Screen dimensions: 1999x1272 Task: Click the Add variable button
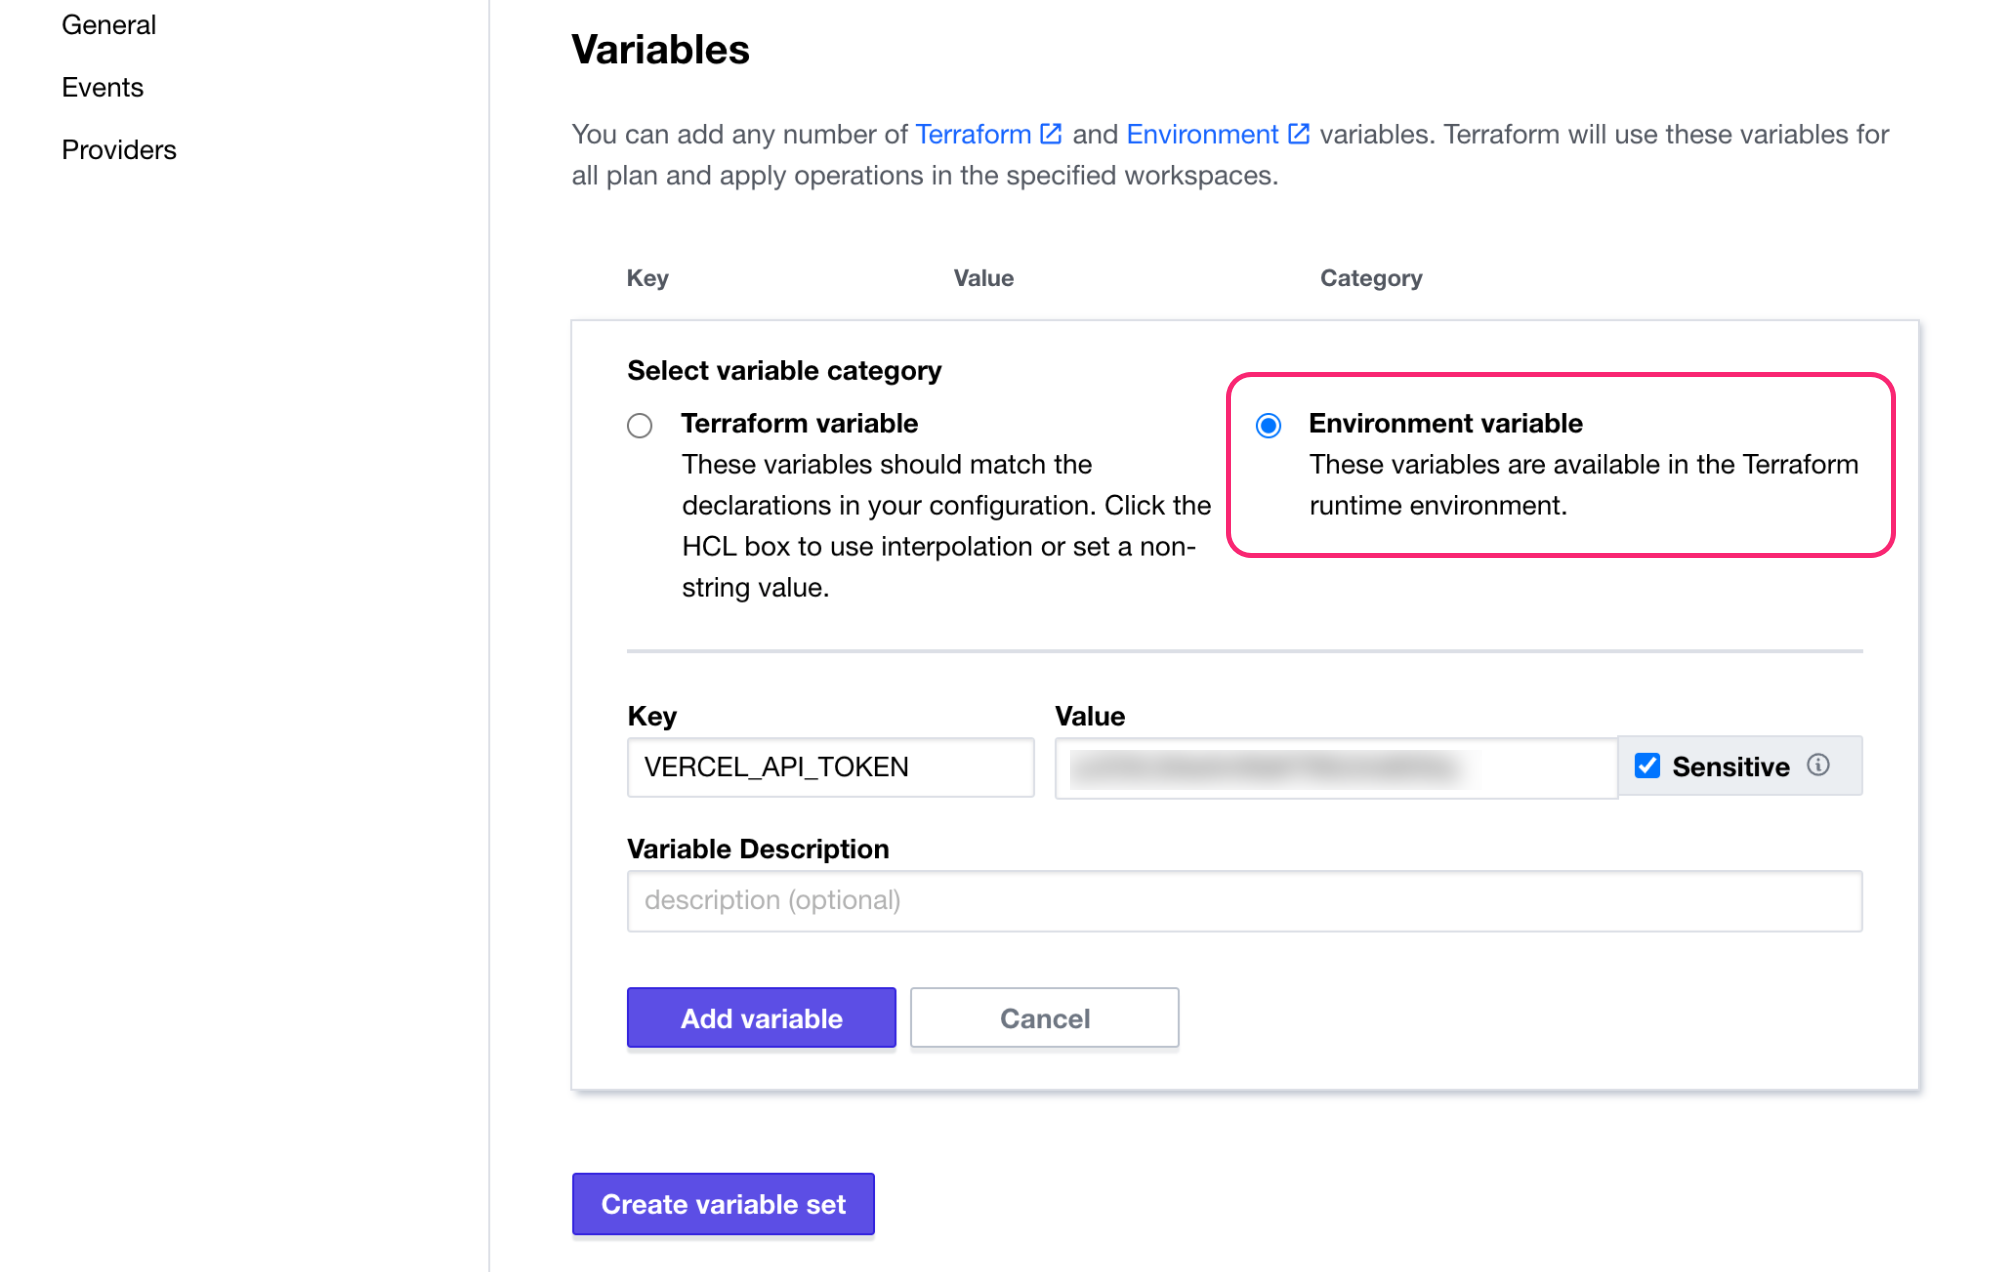(x=760, y=1018)
